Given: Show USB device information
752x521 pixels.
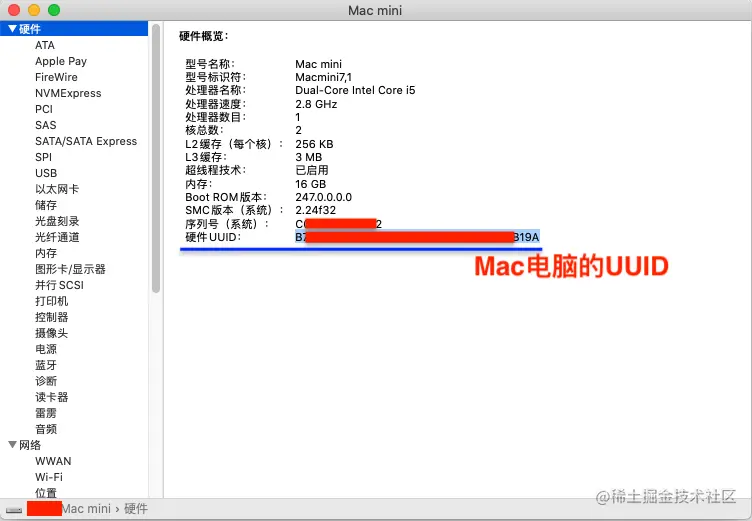Looking at the screenshot, I should point(46,173).
